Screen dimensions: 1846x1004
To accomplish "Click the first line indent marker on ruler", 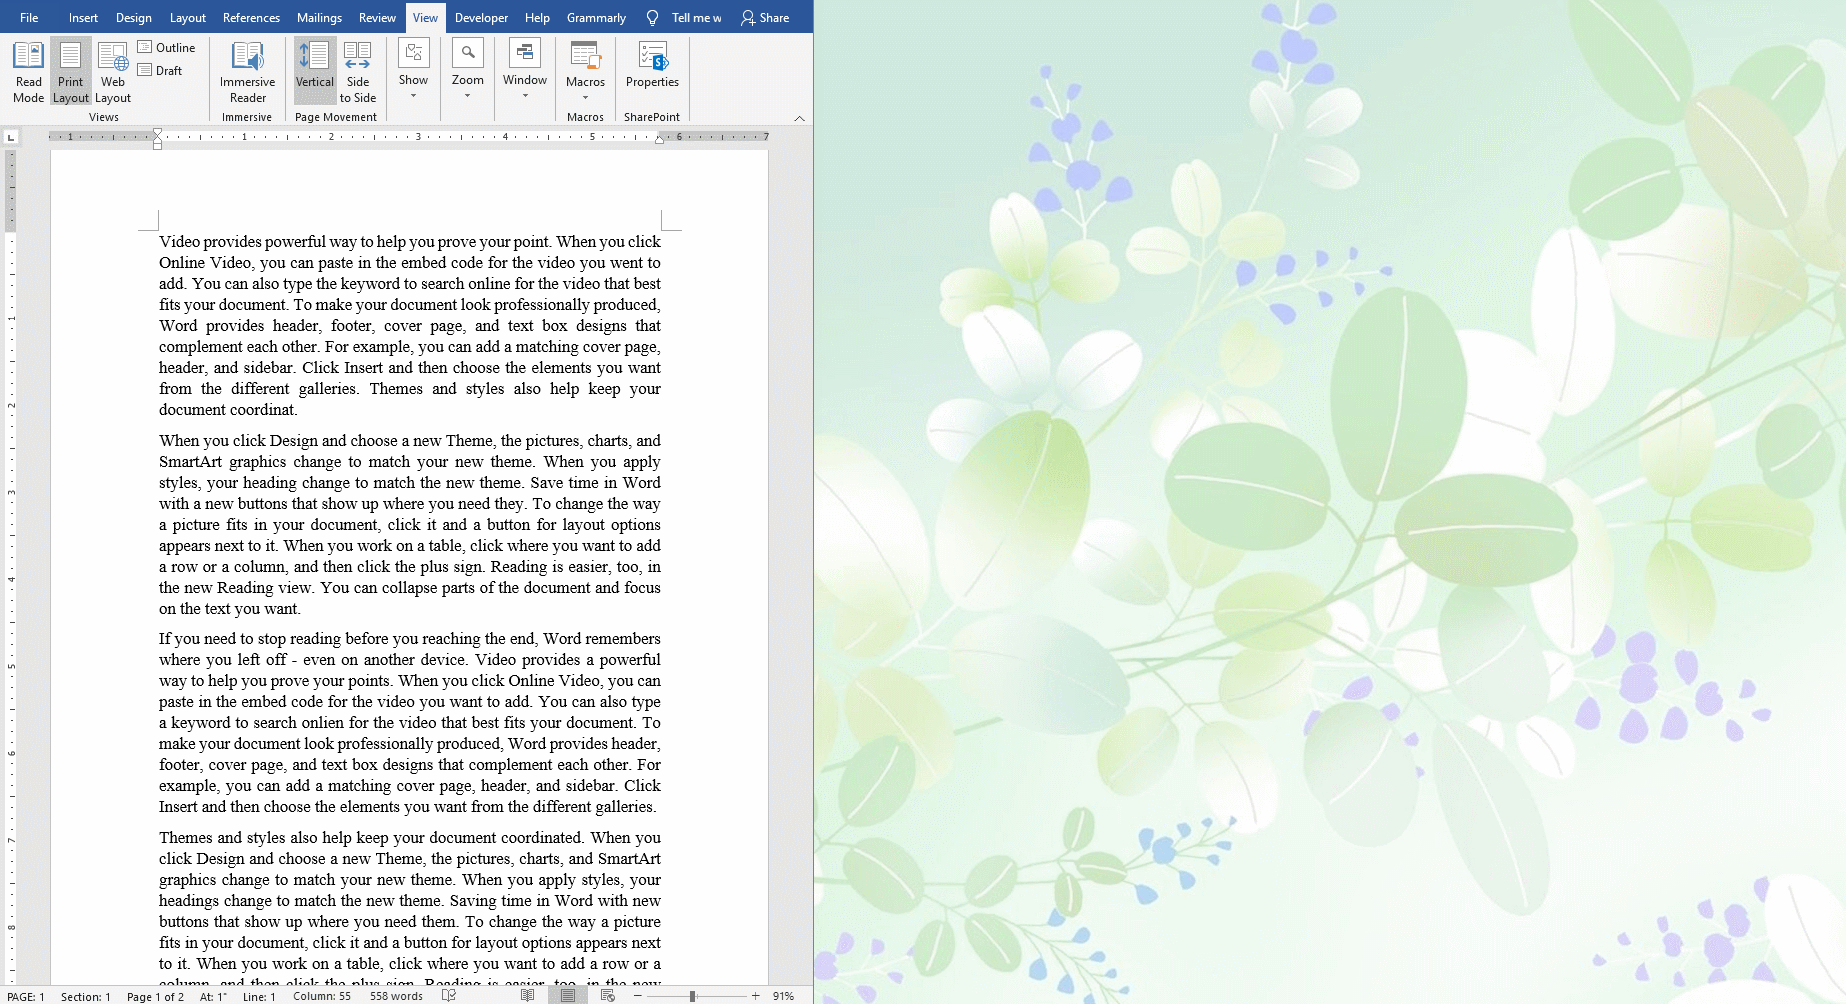I will point(157,132).
